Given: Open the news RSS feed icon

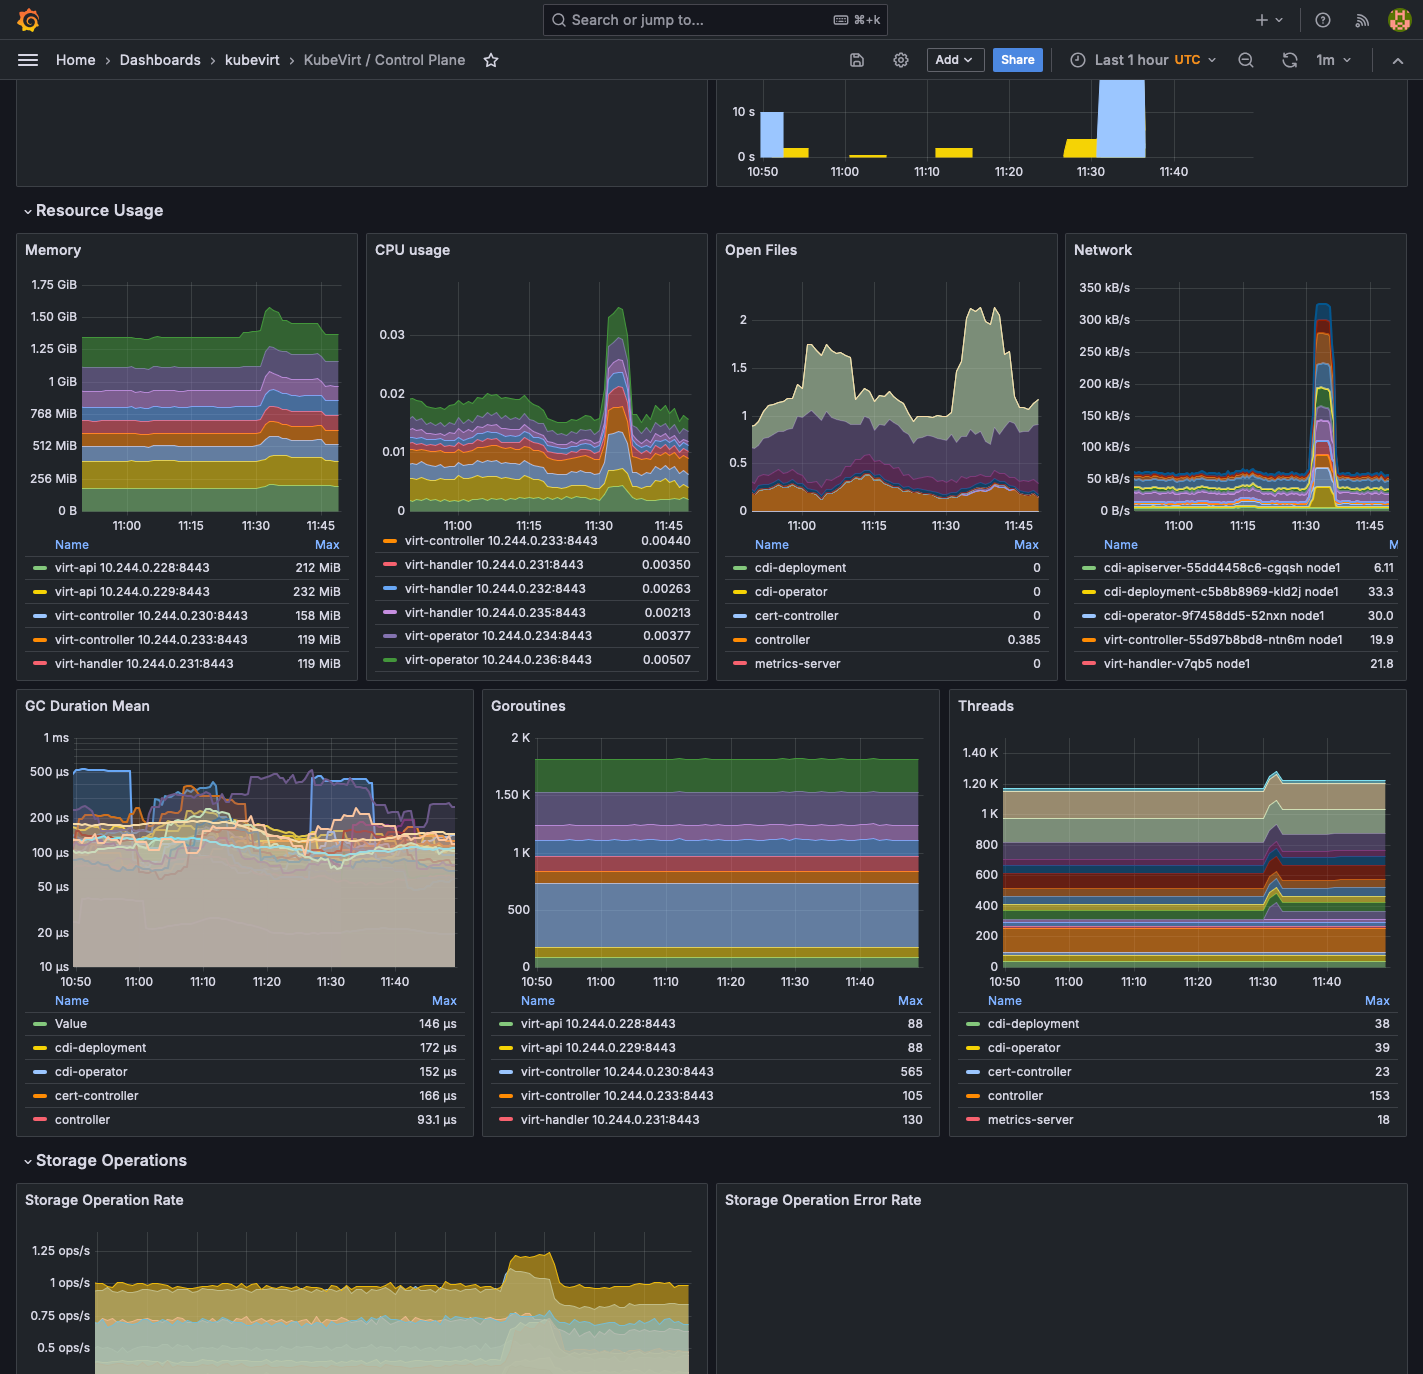Looking at the screenshot, I should (x=1362, y=20).
